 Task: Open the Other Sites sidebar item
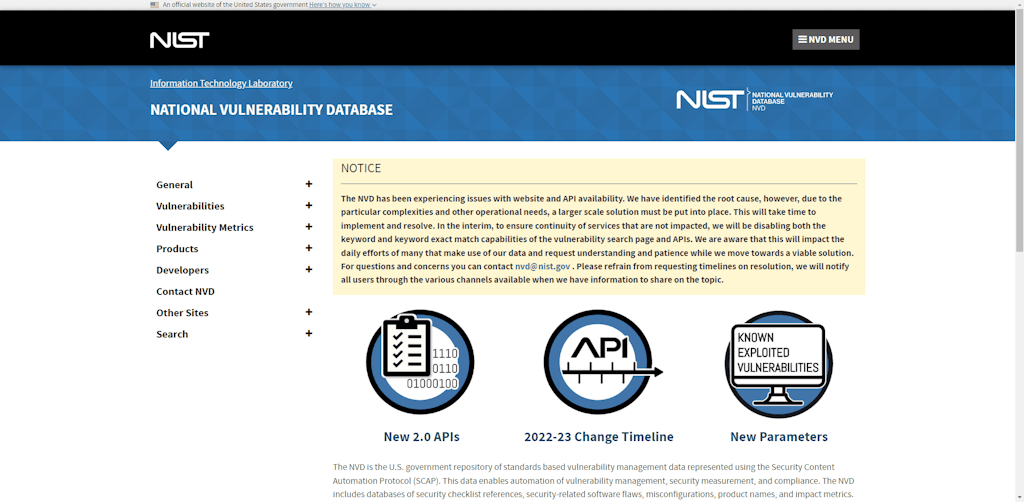182,313
